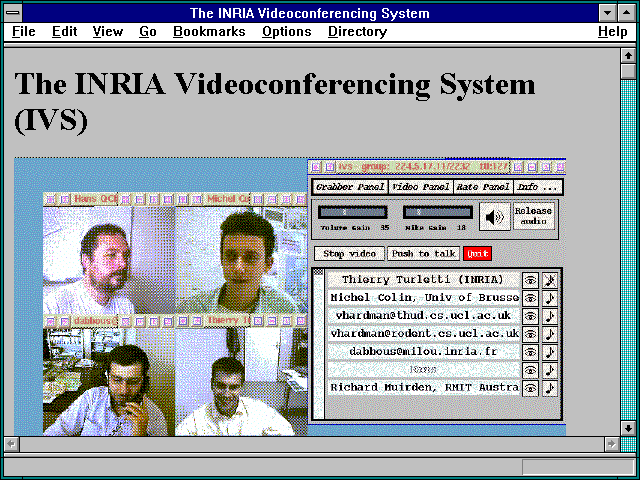The height and width of the screenshot is (480, 640).
Task: Adjust the Volume gain slider
Action: point(353,212)
